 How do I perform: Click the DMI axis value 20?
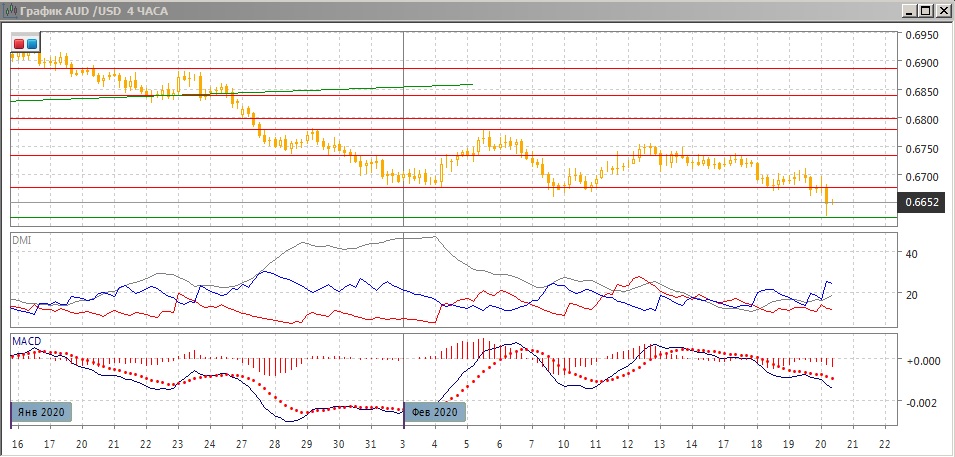pyautogui.click(x=912, y=295)
